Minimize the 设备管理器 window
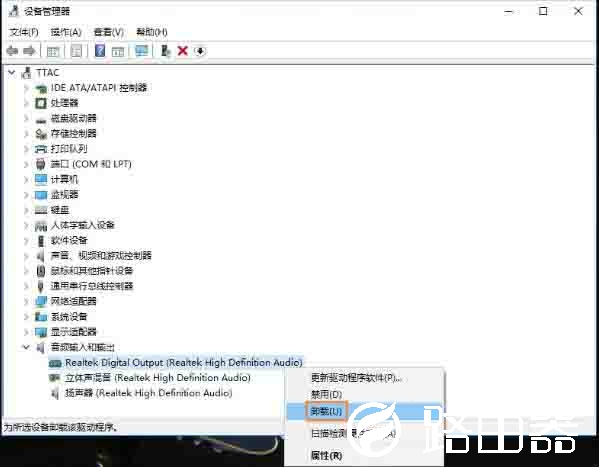Image resolution: width=599 pixels, height=467 pixels. (508, 11)
